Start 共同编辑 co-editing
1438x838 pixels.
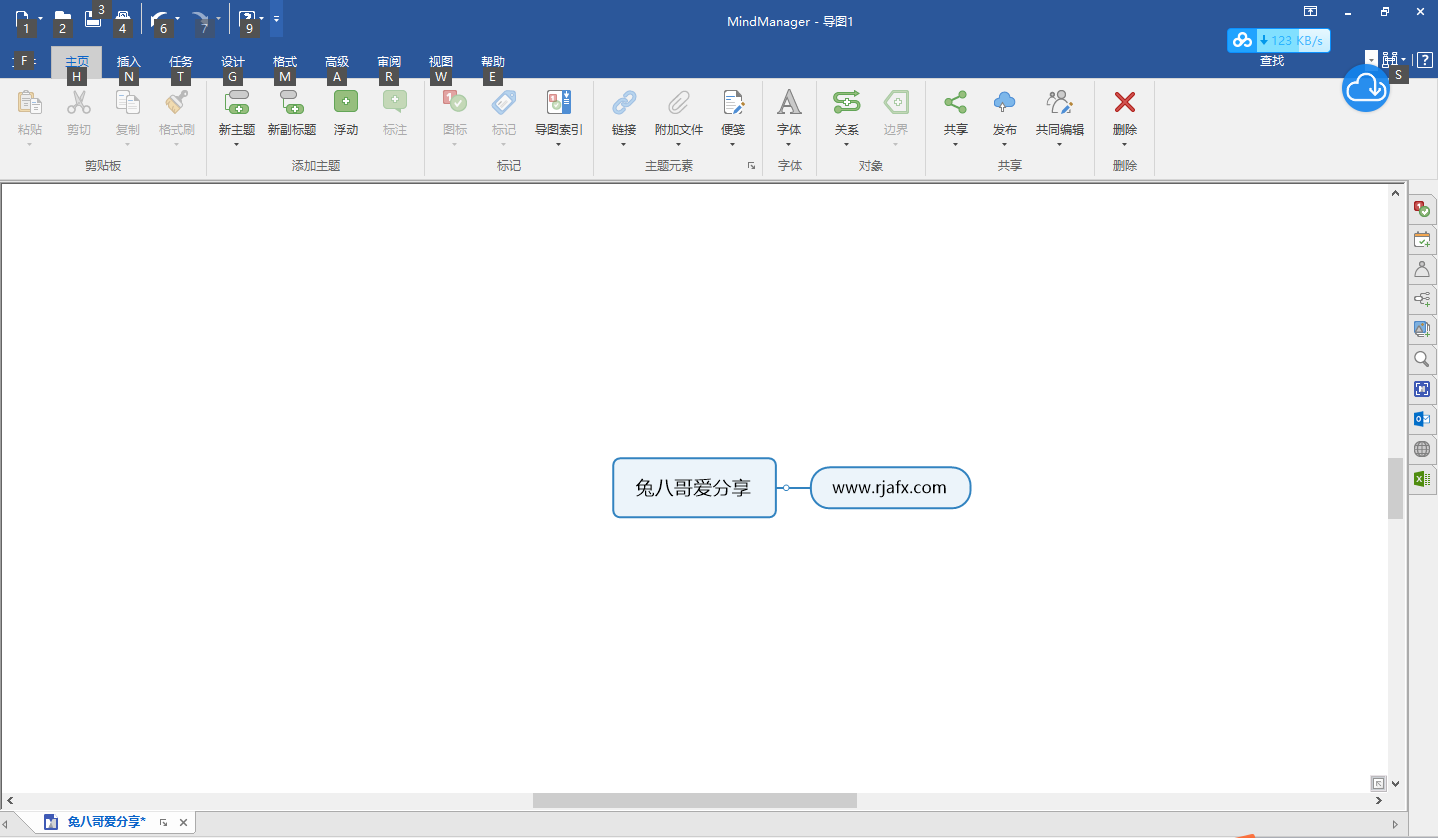tap(1058, 113)
